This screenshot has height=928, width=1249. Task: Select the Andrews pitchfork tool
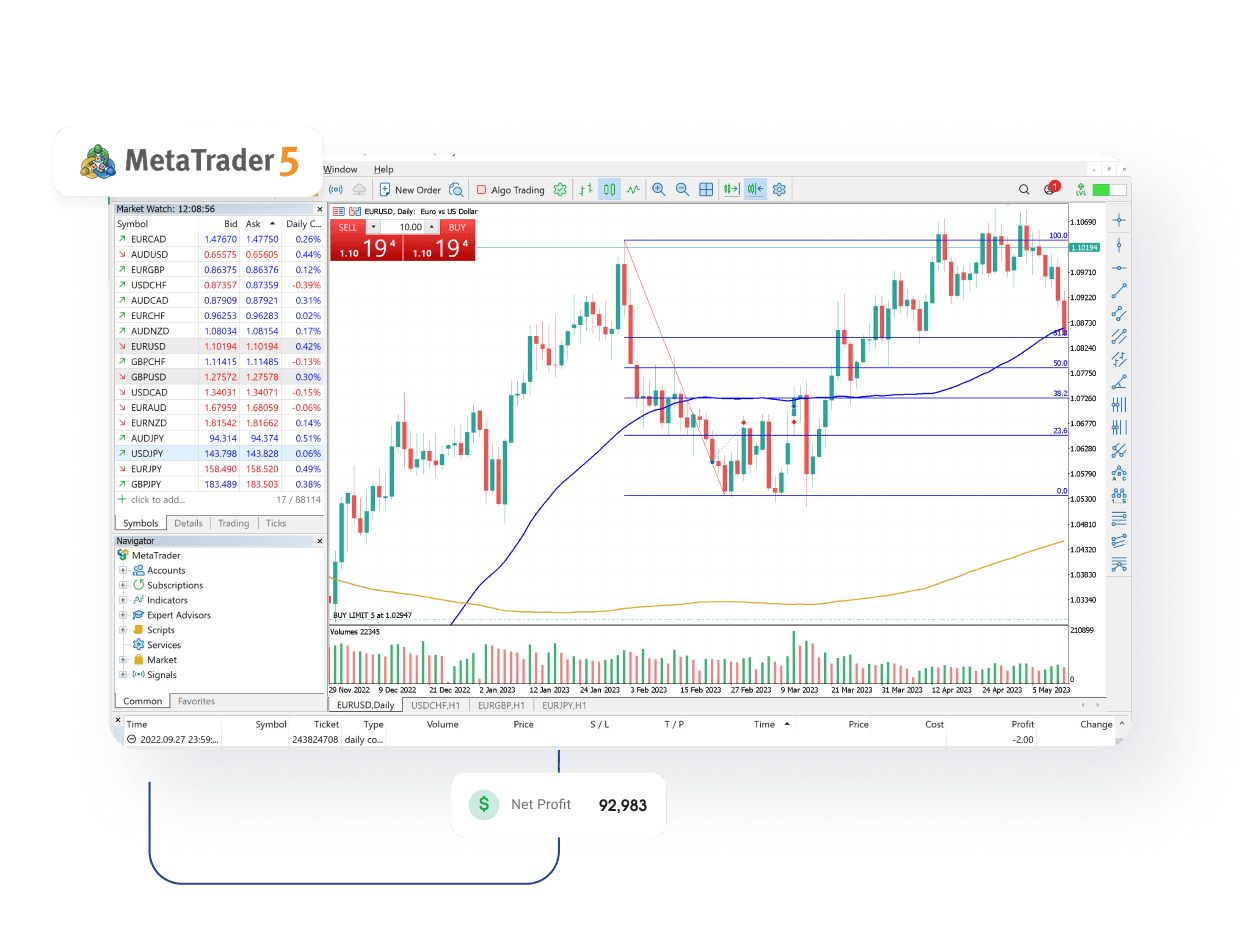pyautogui.click(x=1119, y=451)
